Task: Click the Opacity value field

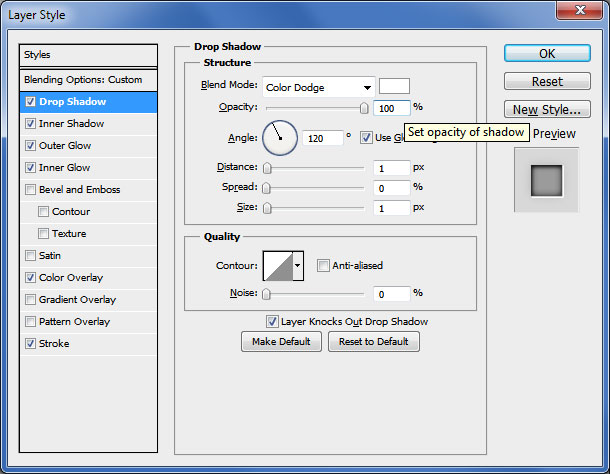Action: [x=392, y=108]
